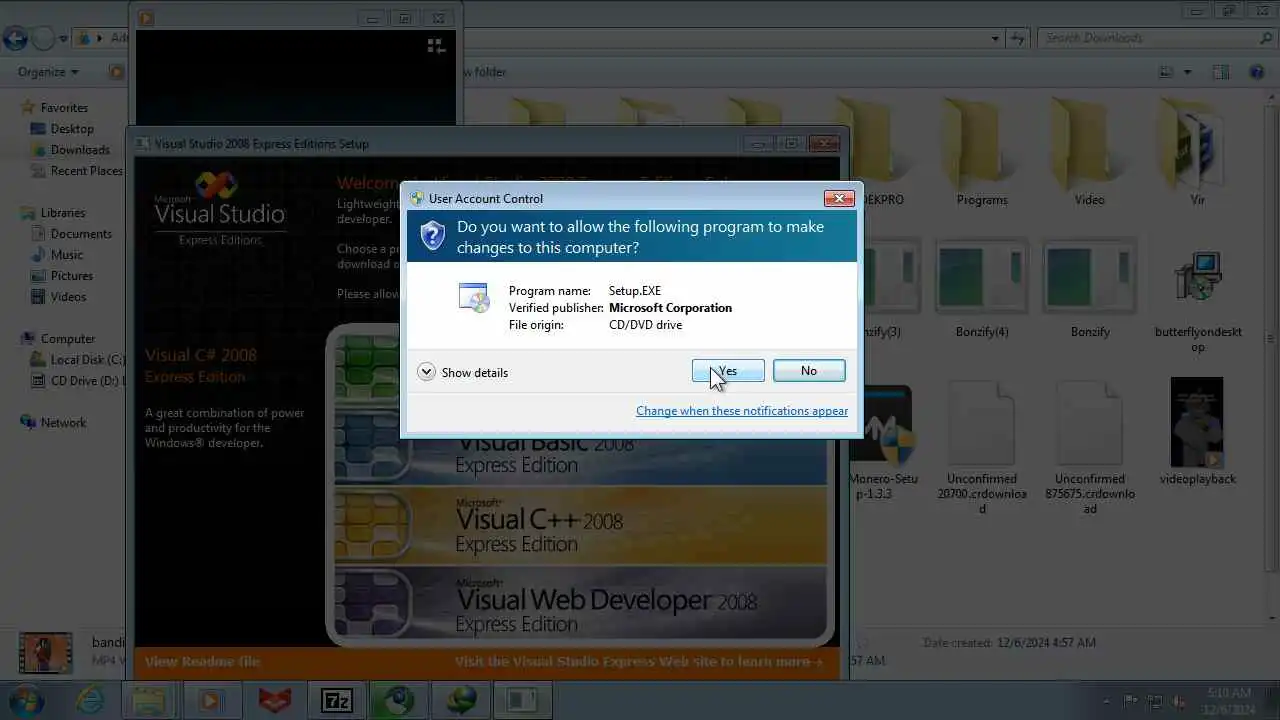
Task: Open the change view dropdown arrow
Action: (x=1188, y=72)
